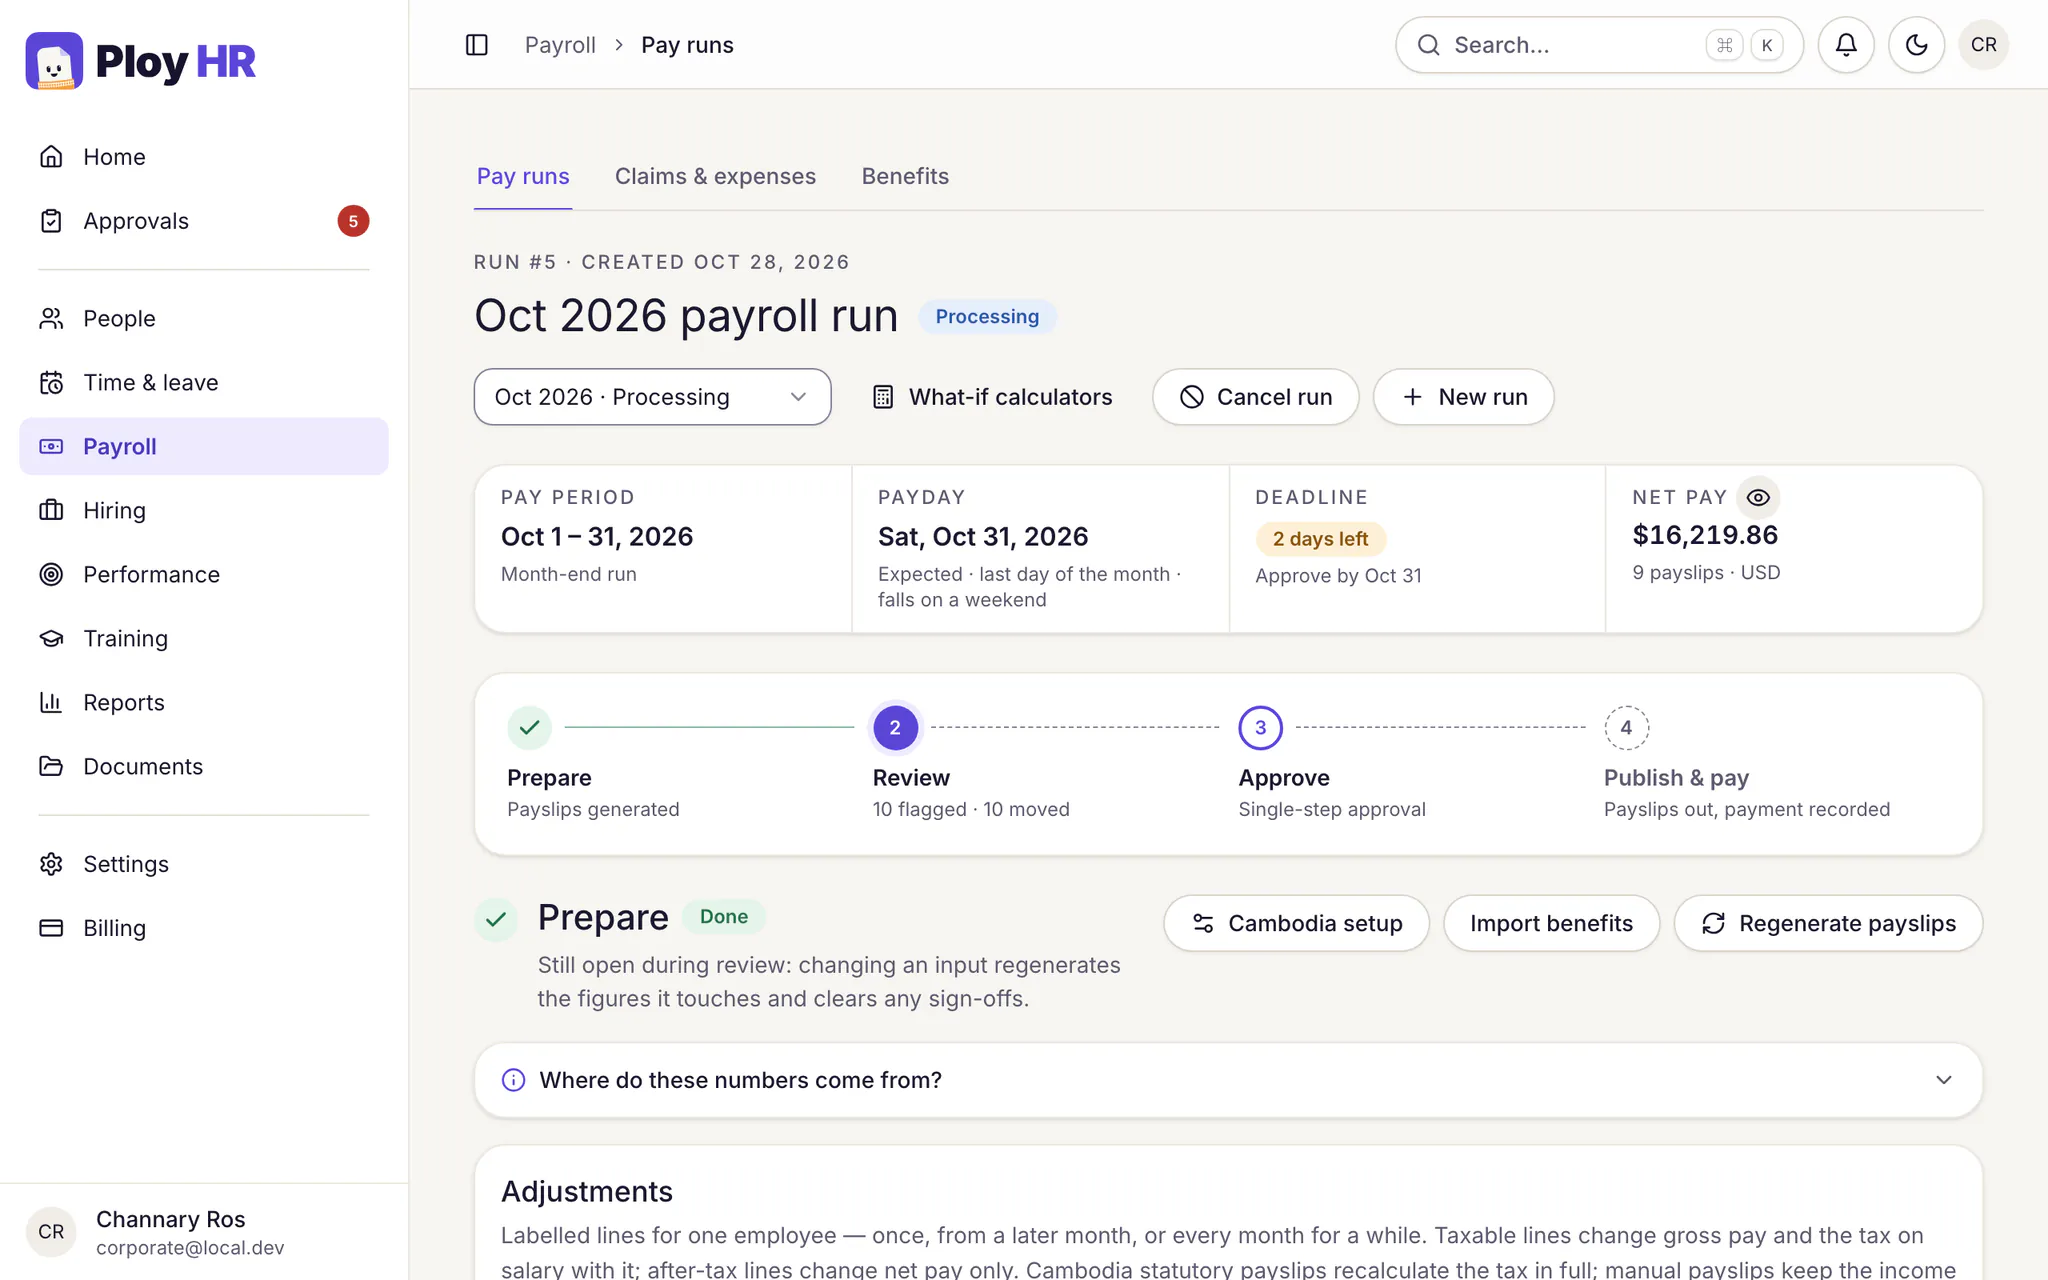Click the New run button
This screenshot has width=2048, height=1280.
click(1463, 397)
